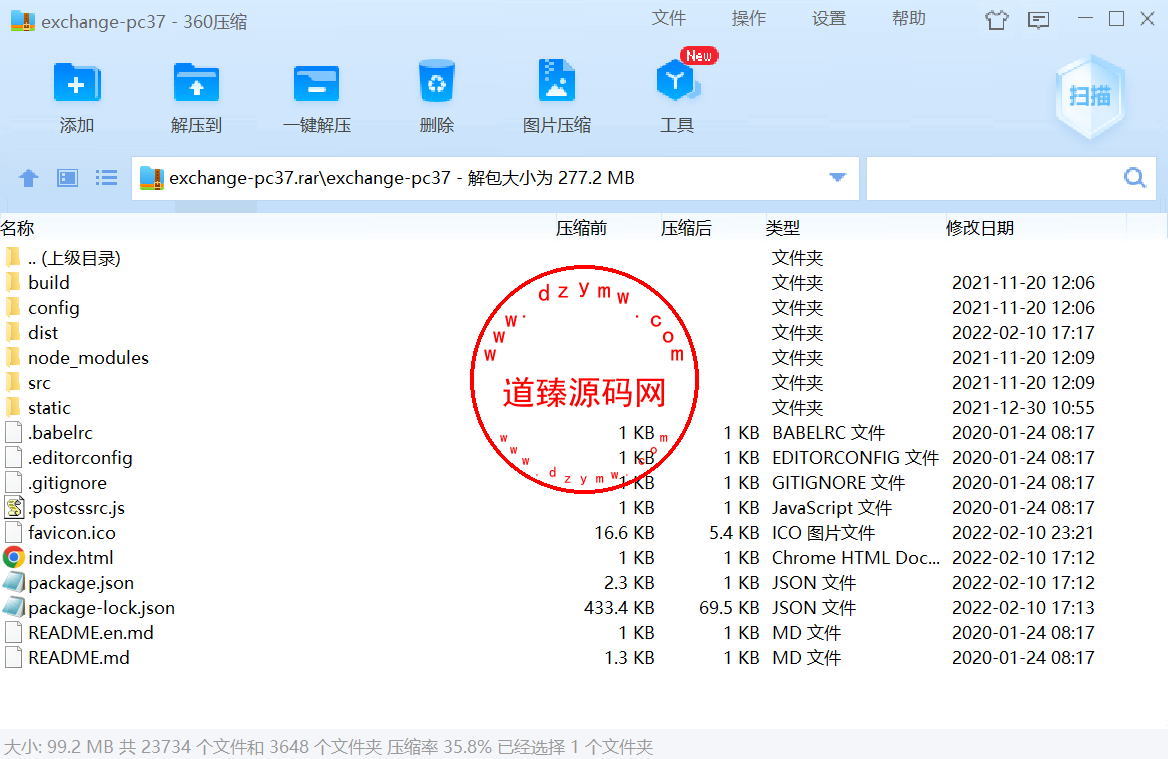Viewport: 1168px width, 759px height.
Task: Click the 2021-12-30 10:55 date cell
Action: click(1023, 408)
